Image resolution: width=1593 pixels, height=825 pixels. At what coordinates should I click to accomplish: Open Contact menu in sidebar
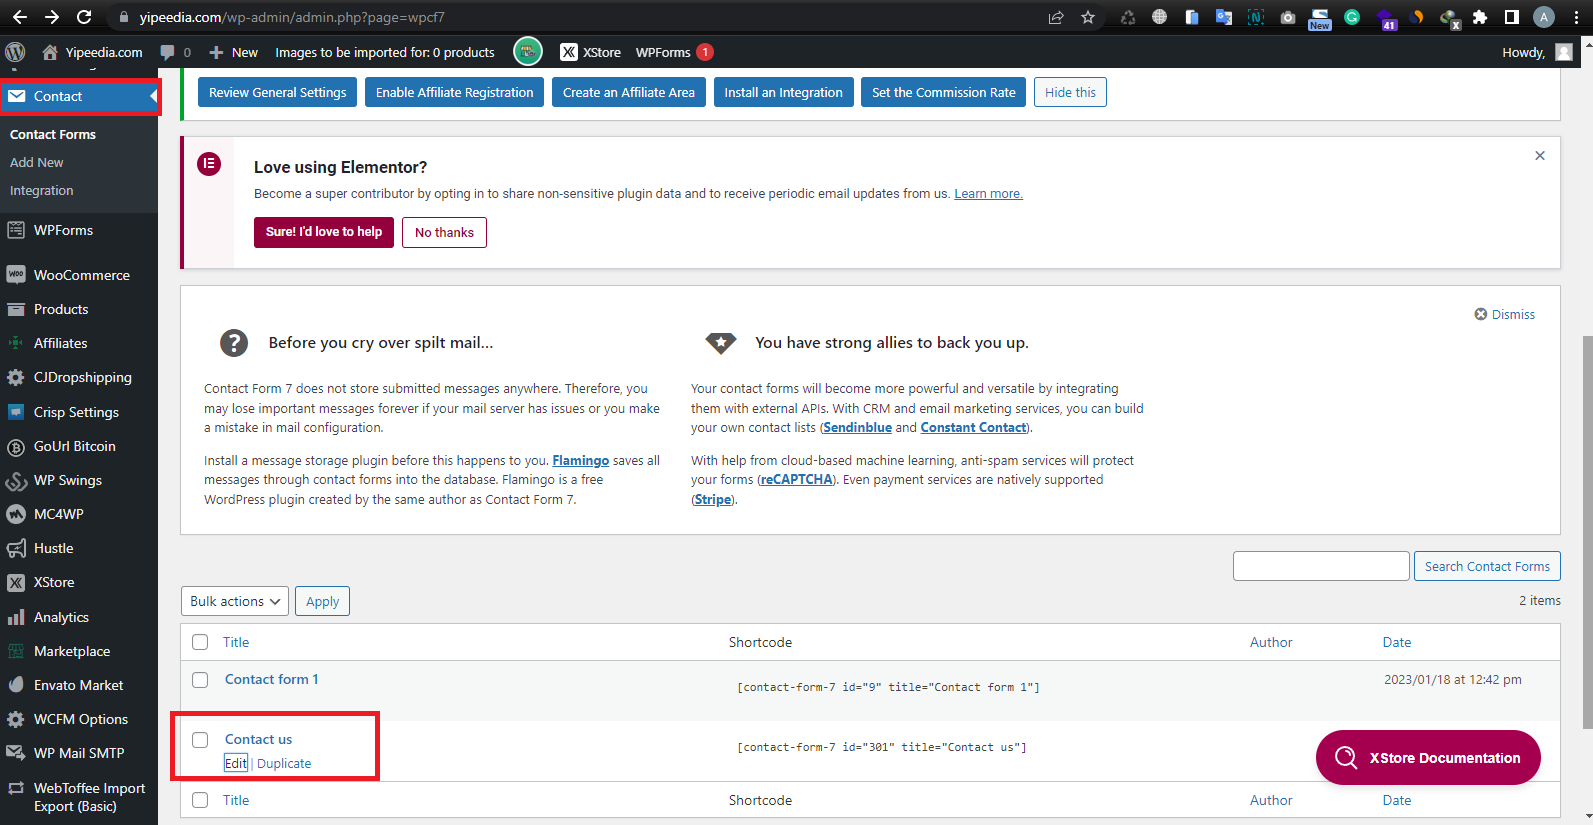79,96
